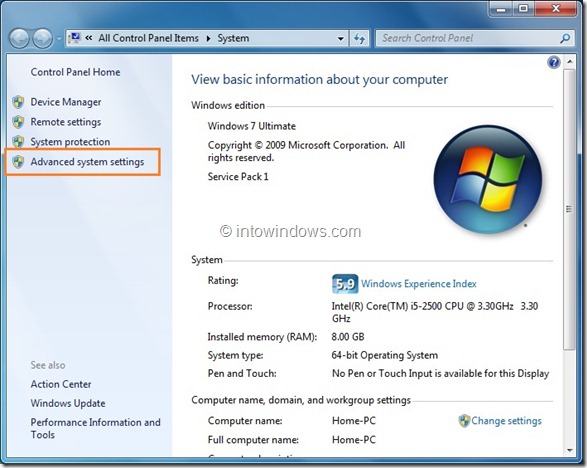
Task: Click shield icon beside Remote settings
Action: [x=18, y=122]
